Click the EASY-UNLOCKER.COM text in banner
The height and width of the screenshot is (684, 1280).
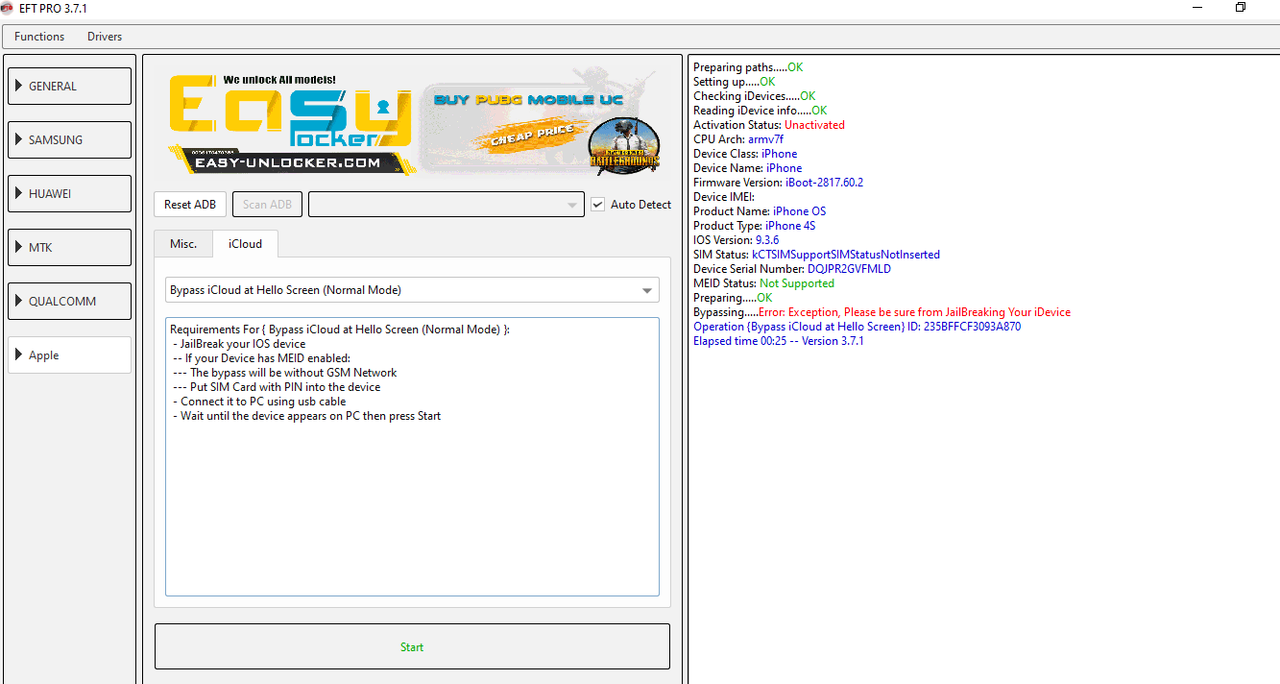[288, 163]
